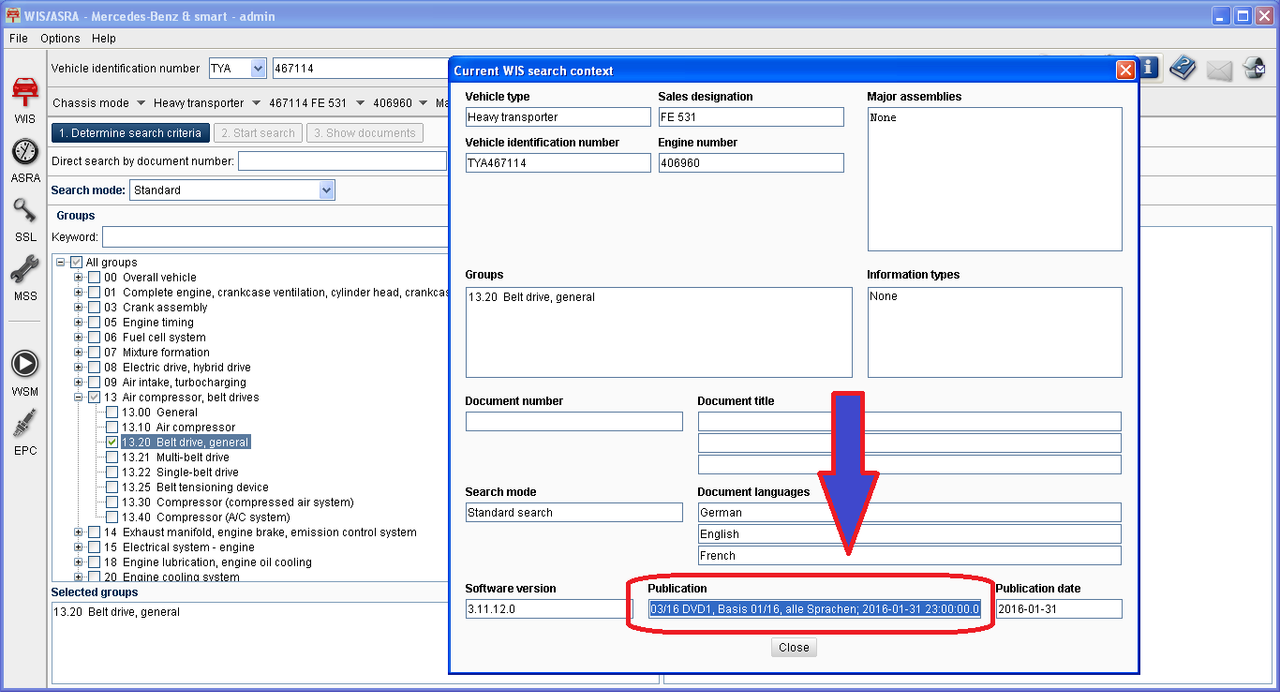Click the Software version field 3.11.12.0
Screen dimensions: 1280x692
[549, 609]
